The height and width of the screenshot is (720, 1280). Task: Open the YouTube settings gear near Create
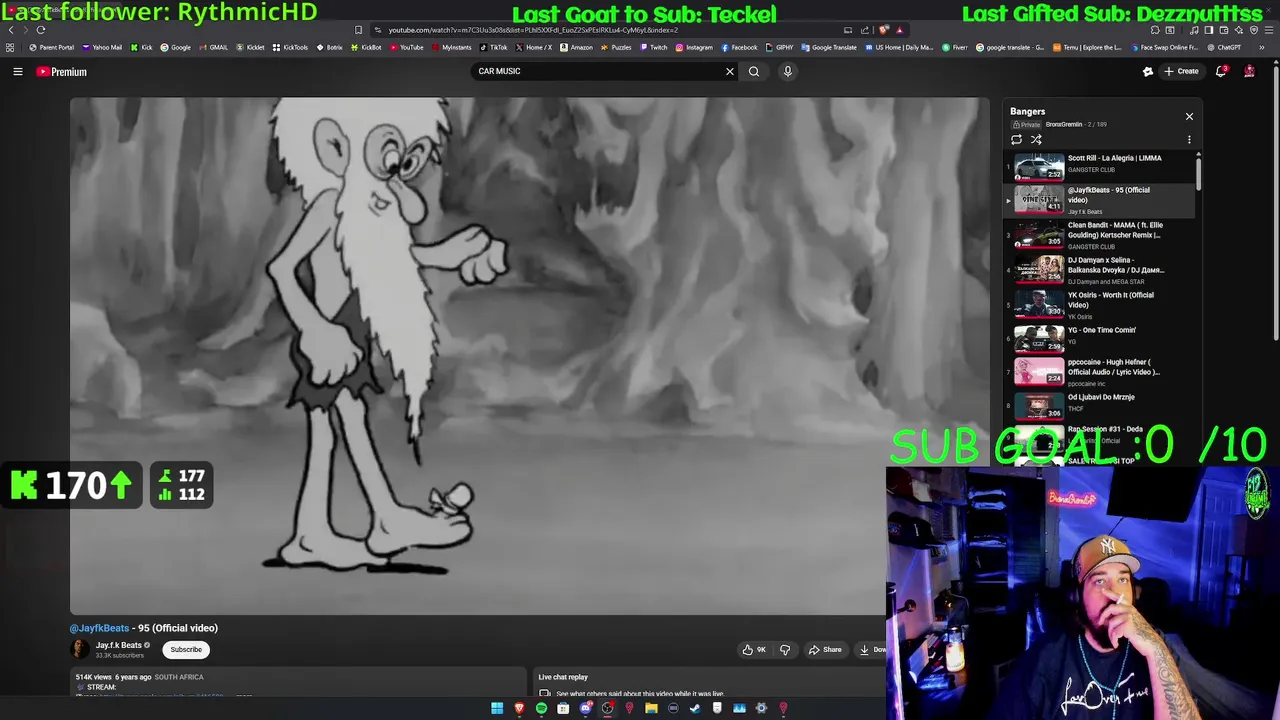[1148, 71]
